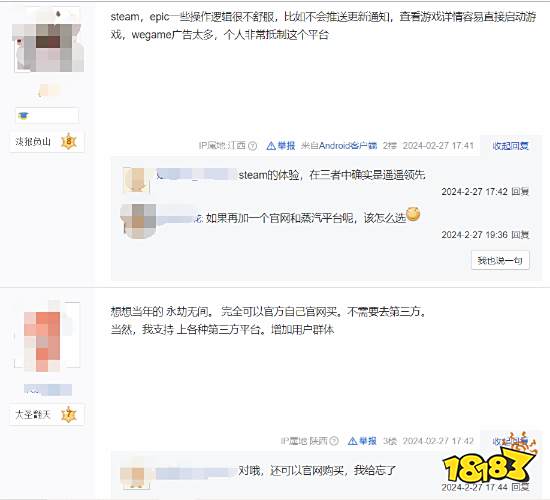This screenshot has height=500, width=550.
Task: Collapse replies on the floor 3 post
Action: 510,441
